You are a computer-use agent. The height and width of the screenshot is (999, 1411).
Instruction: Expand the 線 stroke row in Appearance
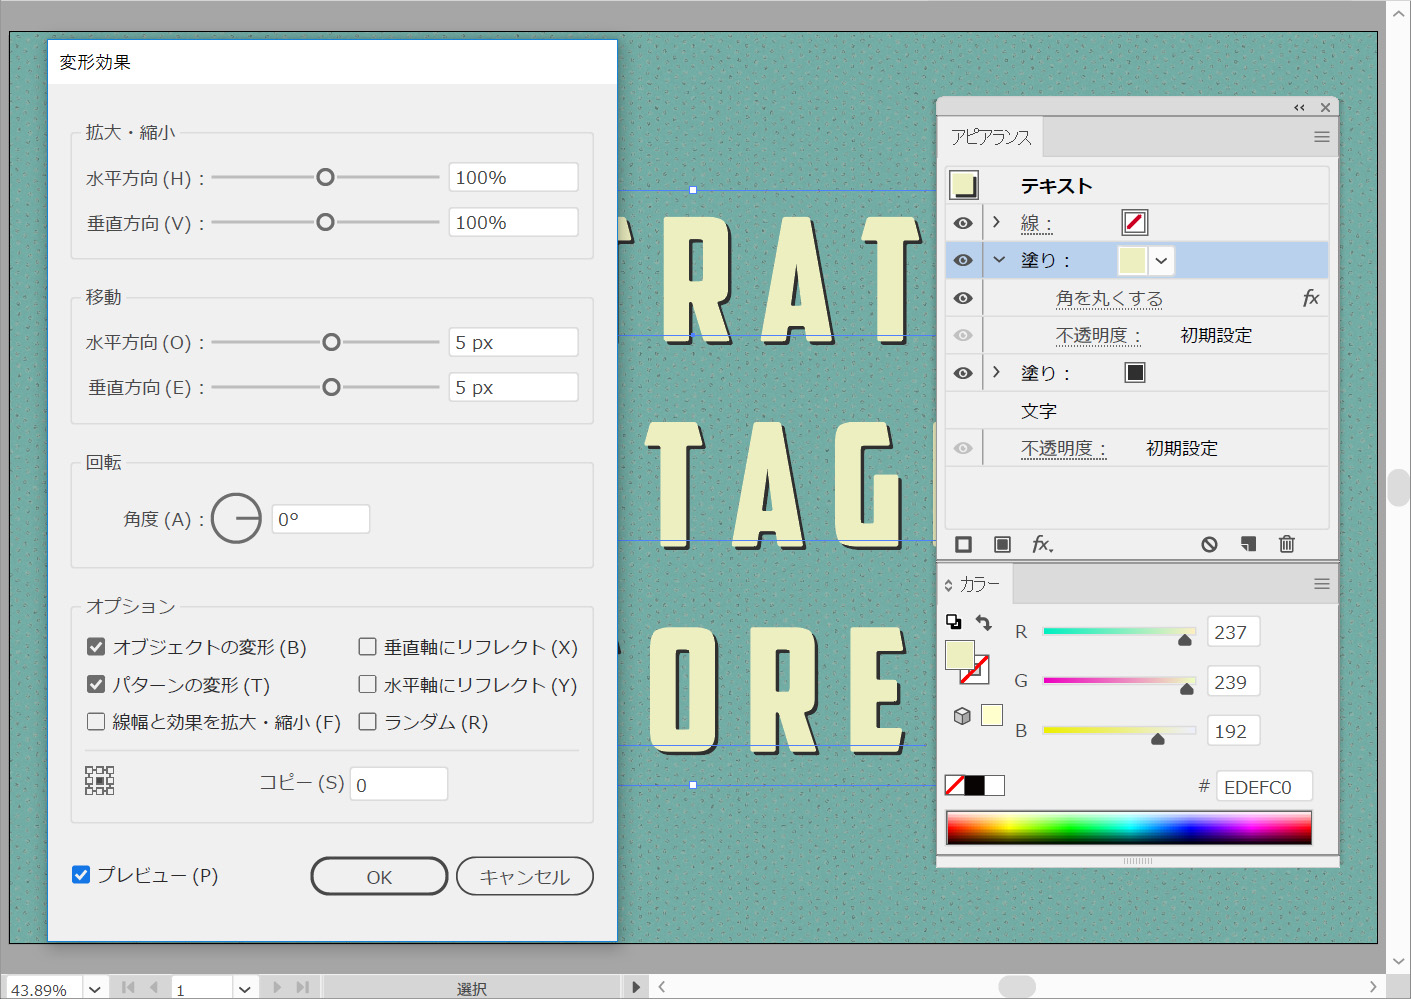(x=996, y=222)
